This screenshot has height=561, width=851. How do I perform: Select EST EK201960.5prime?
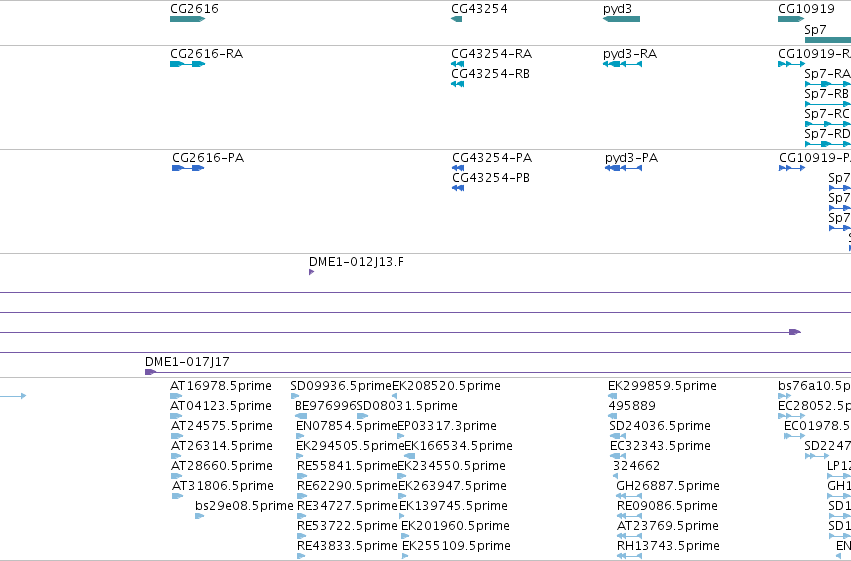(x=455, y=526)
